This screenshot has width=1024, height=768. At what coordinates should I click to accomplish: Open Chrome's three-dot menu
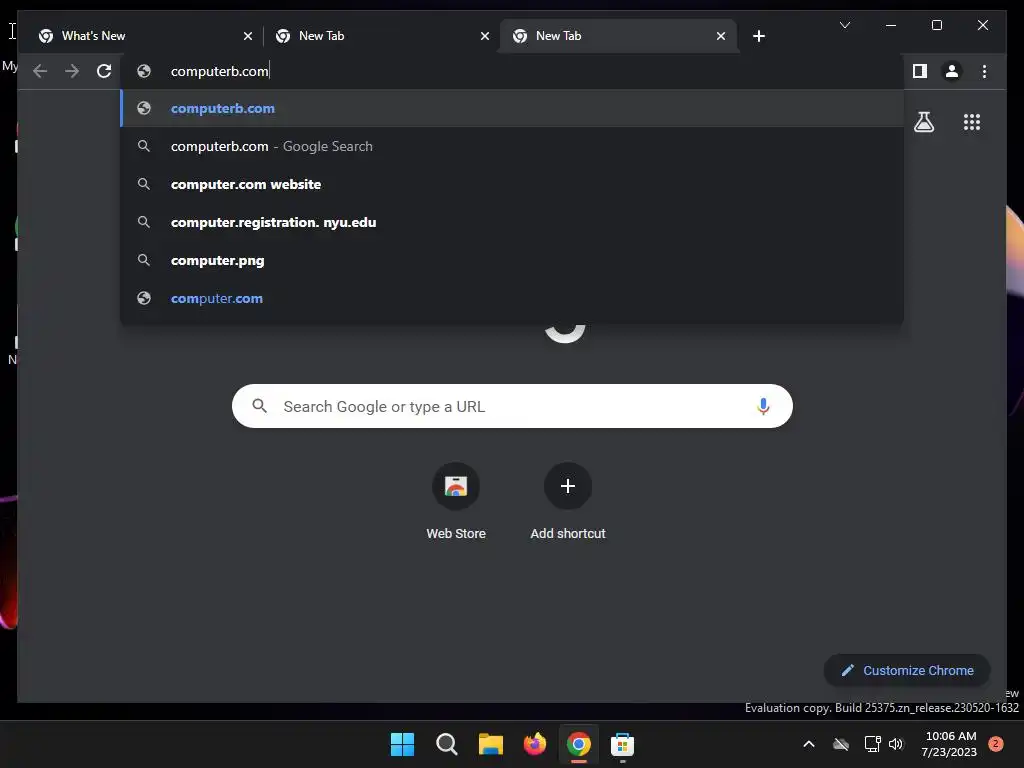point(984,71)
